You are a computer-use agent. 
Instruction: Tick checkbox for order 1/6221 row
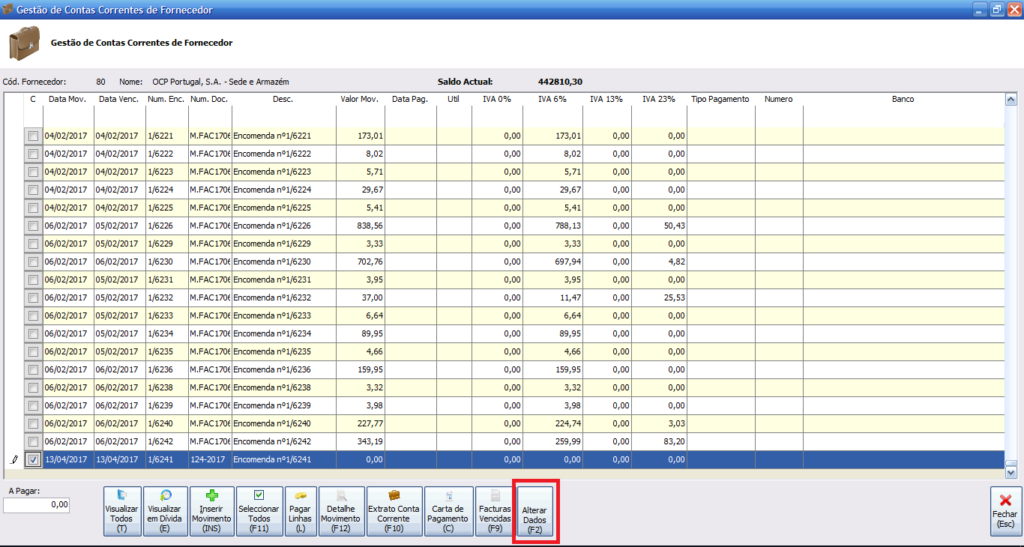click(x=33, y=136)
